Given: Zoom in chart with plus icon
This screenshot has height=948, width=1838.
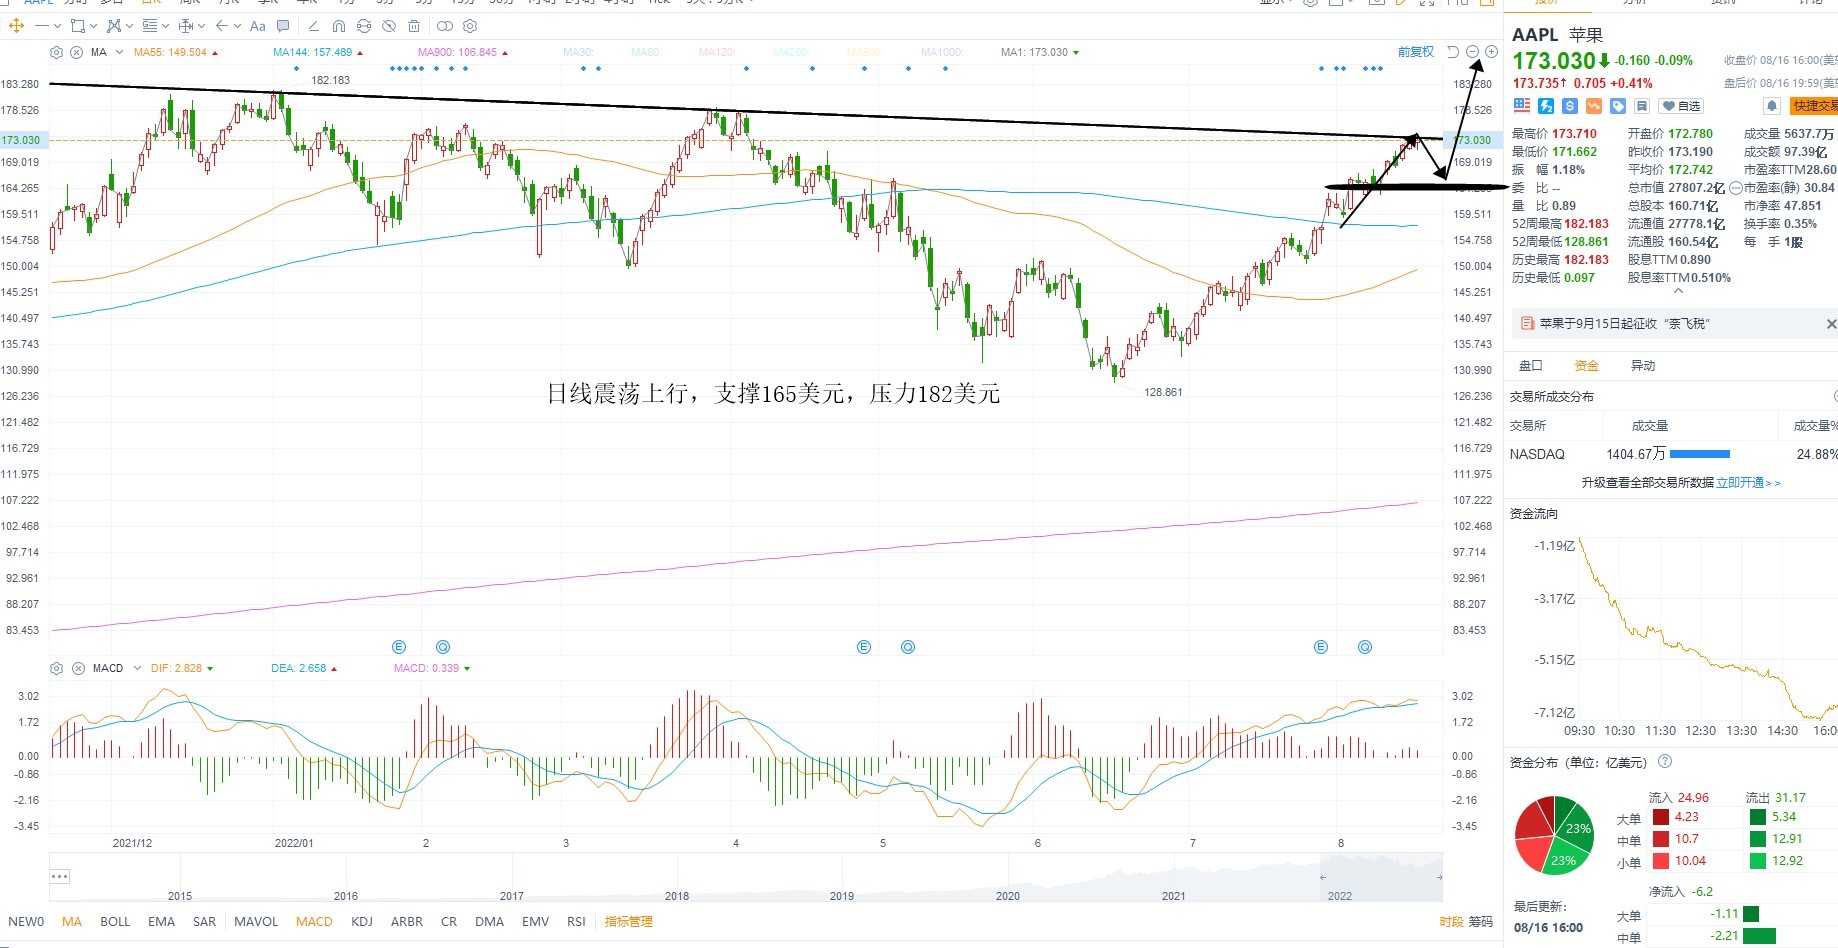Looking at the screenshot, I should [1491, 52].
